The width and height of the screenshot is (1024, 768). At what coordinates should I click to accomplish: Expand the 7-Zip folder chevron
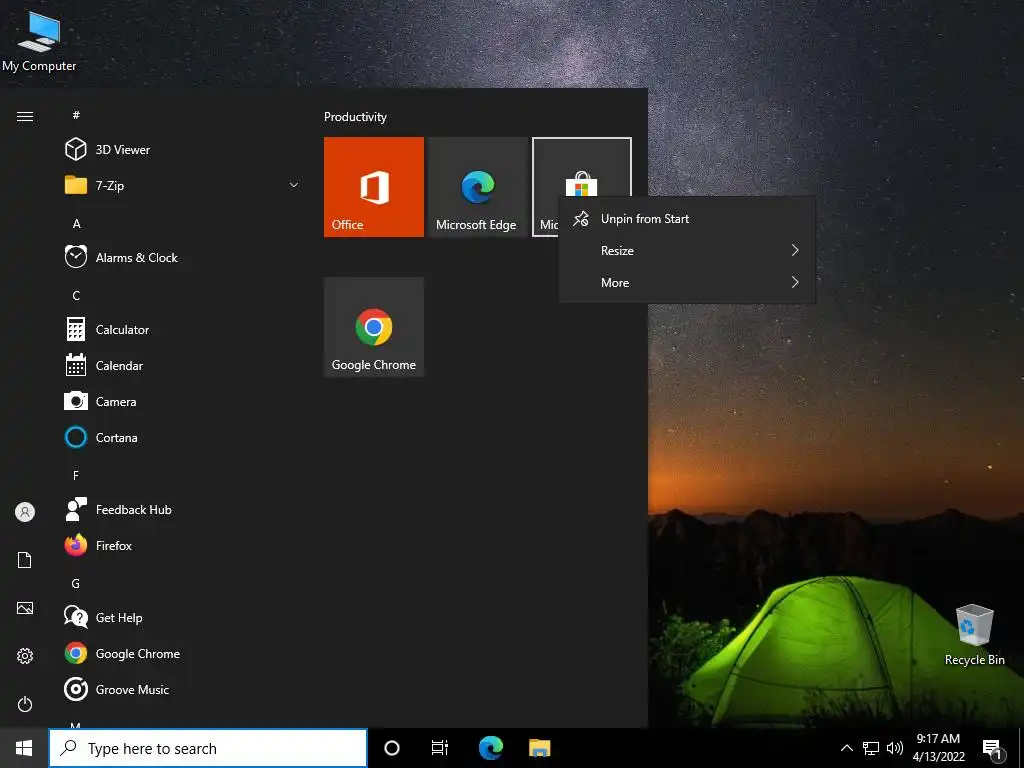(294, 185)
